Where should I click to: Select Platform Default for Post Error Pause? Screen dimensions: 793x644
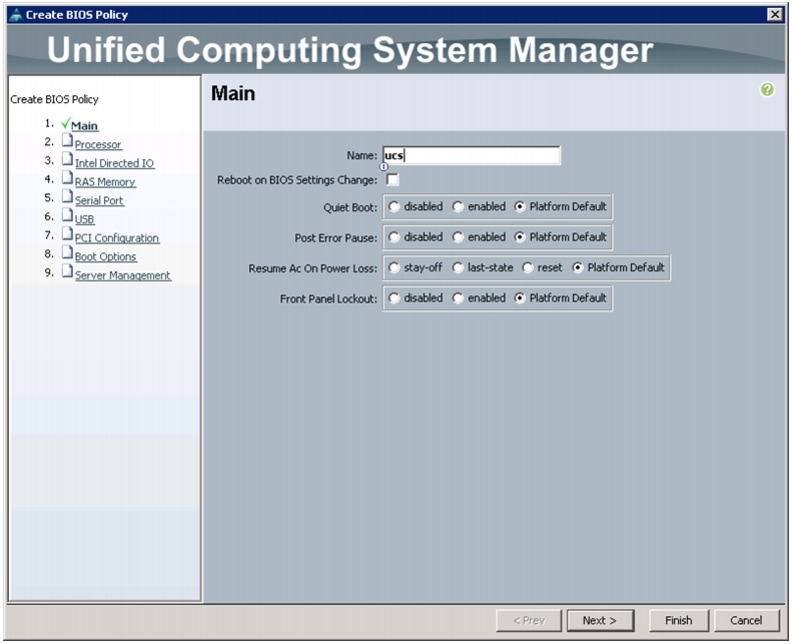(x=519, y=237)
